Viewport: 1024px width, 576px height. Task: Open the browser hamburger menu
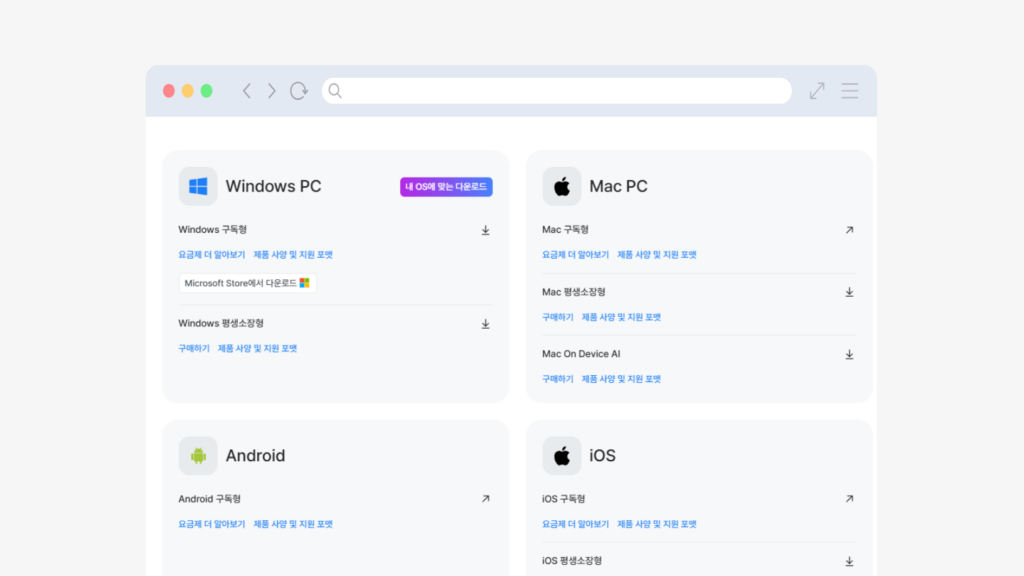click(x=850, y=91)
